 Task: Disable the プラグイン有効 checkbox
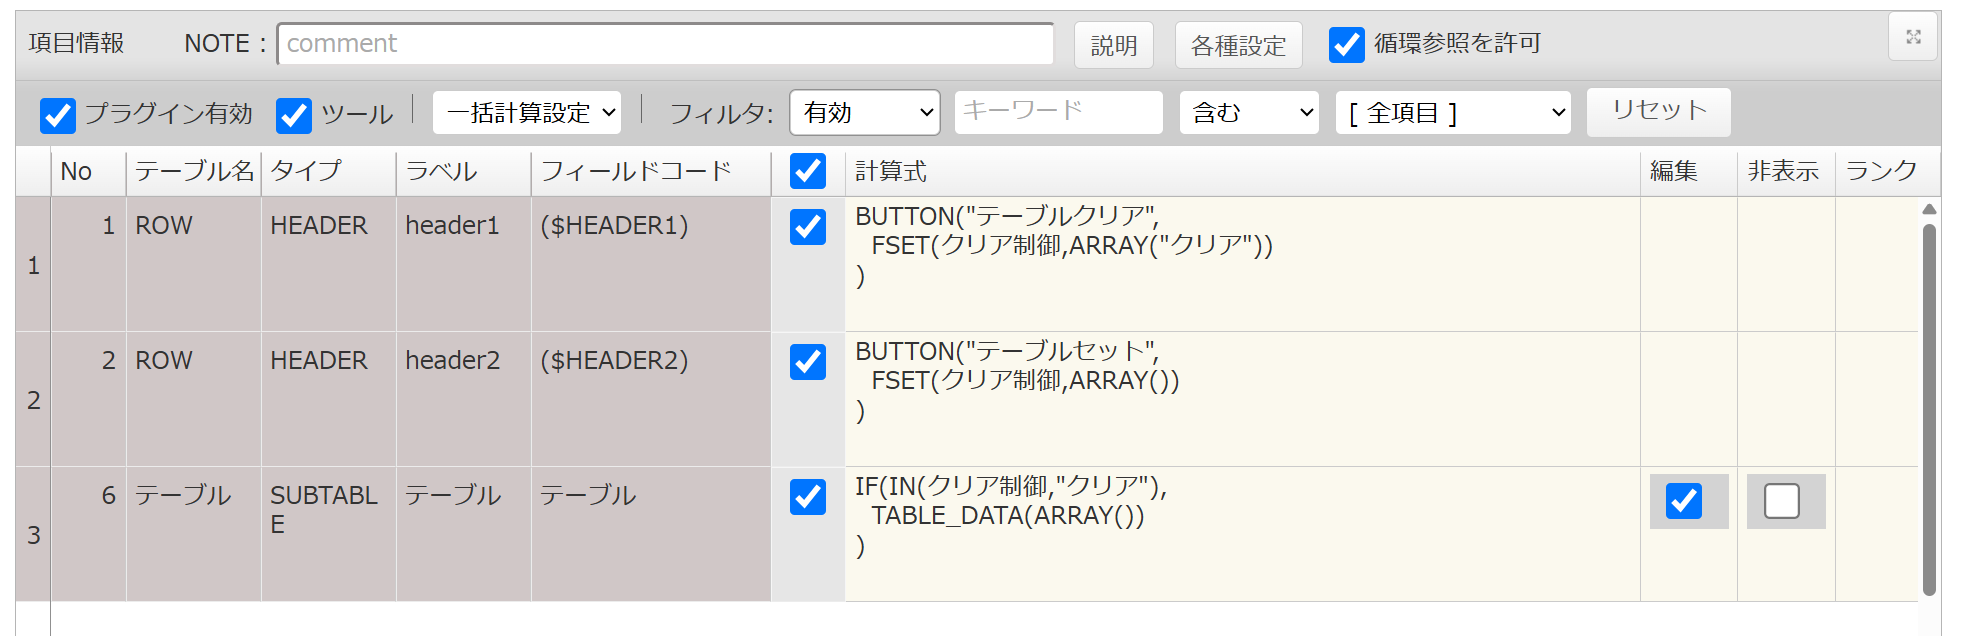pos(58,115)
